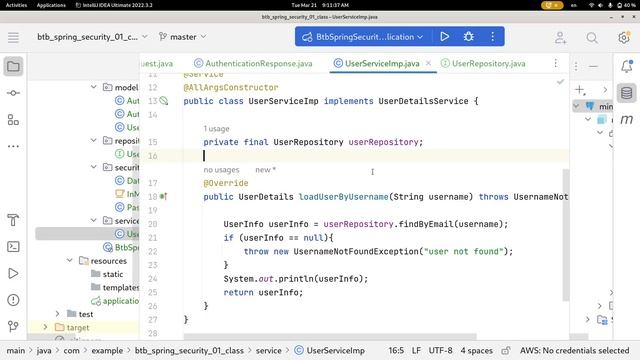Toggle the read-only lock in status bar
The width and height of the screenshot is (640, 360).
pyautogui.click(x=506, y=351)
